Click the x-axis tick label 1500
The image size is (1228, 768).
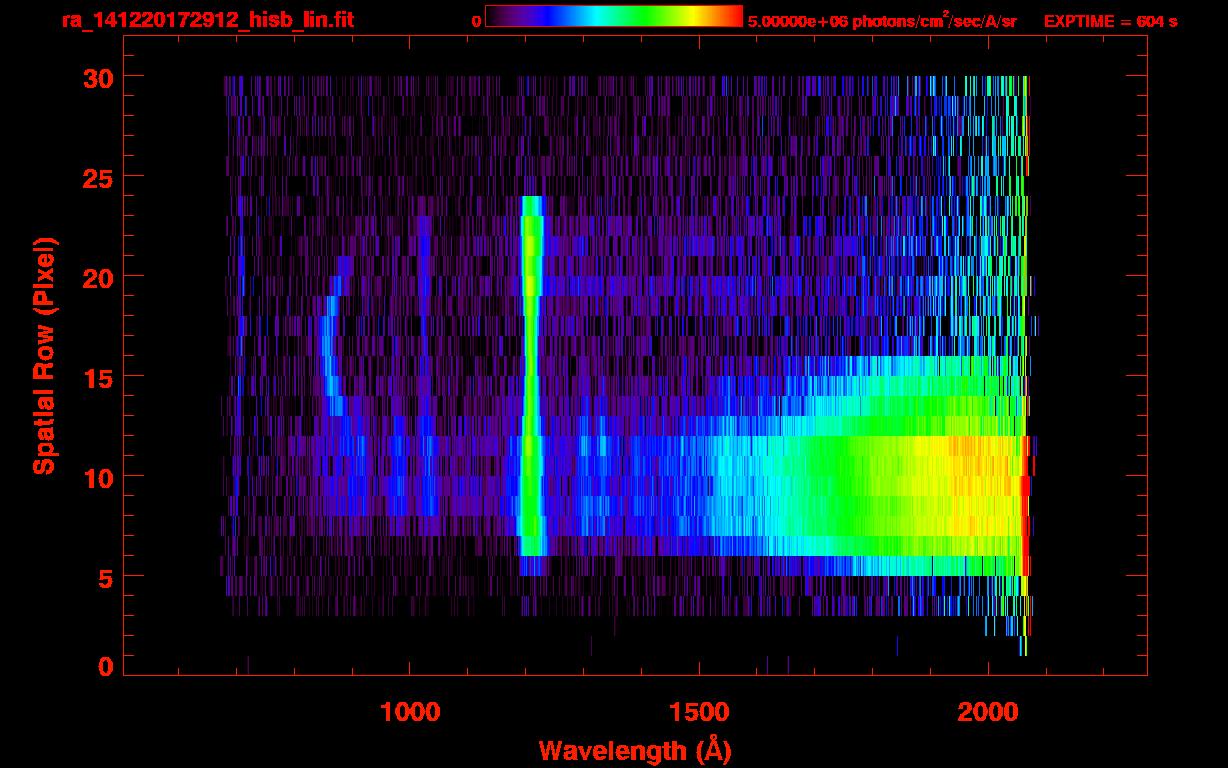699,712
